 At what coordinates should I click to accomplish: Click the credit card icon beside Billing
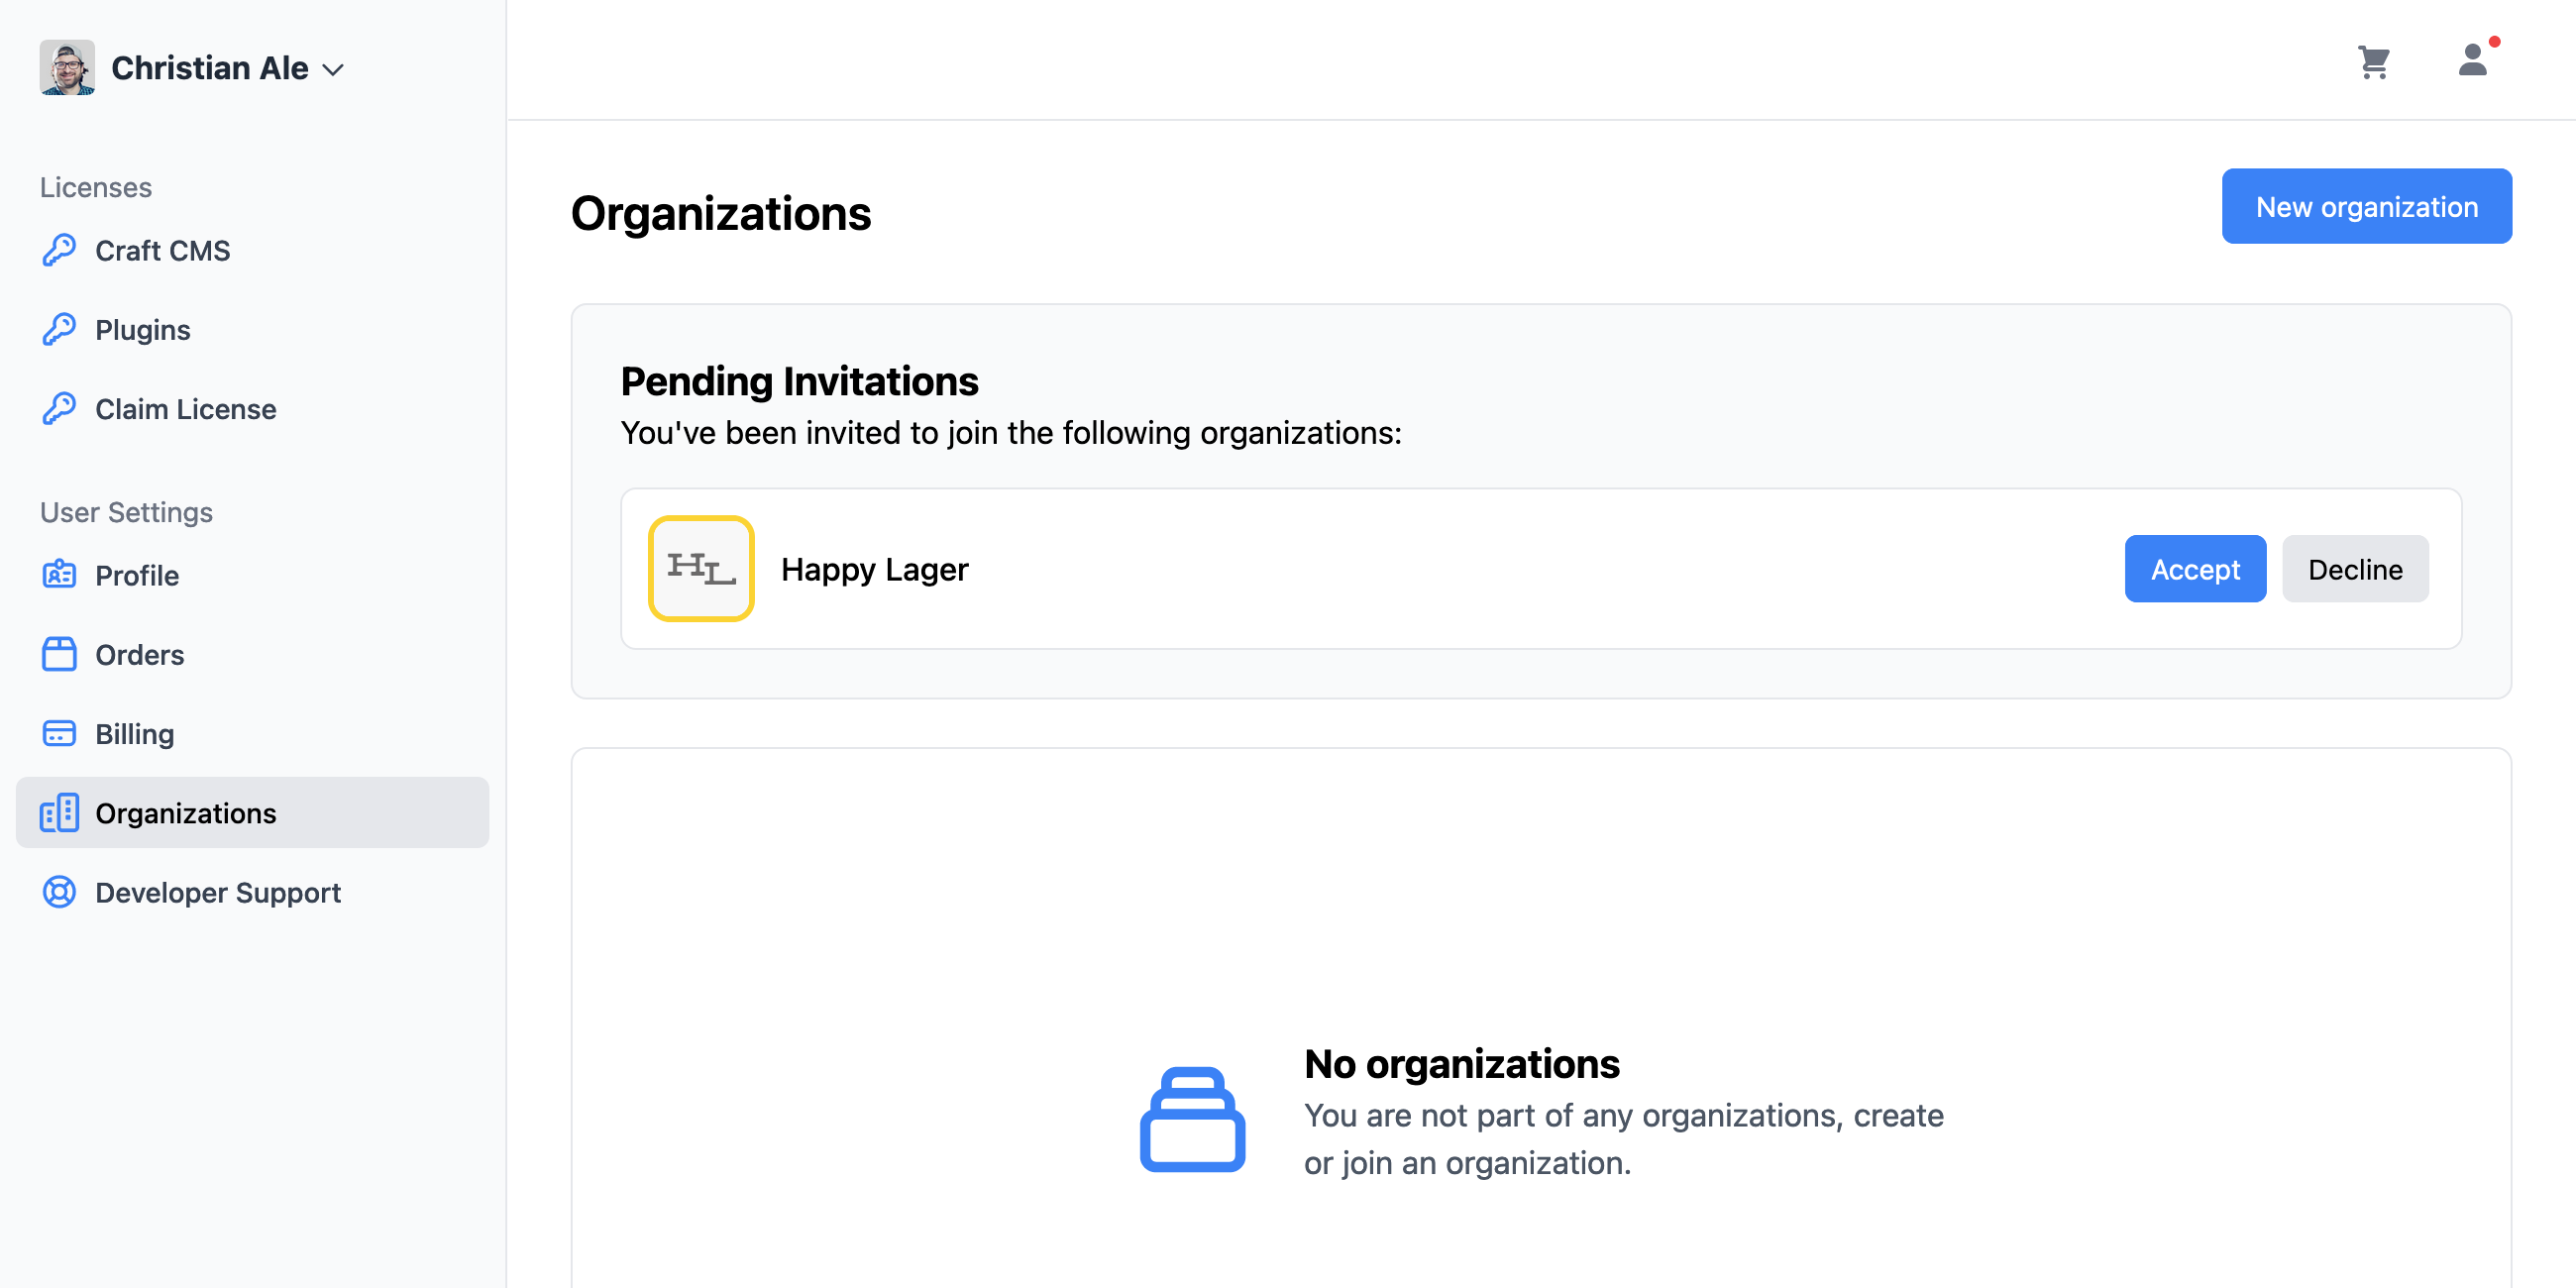[x=59, y=733]
